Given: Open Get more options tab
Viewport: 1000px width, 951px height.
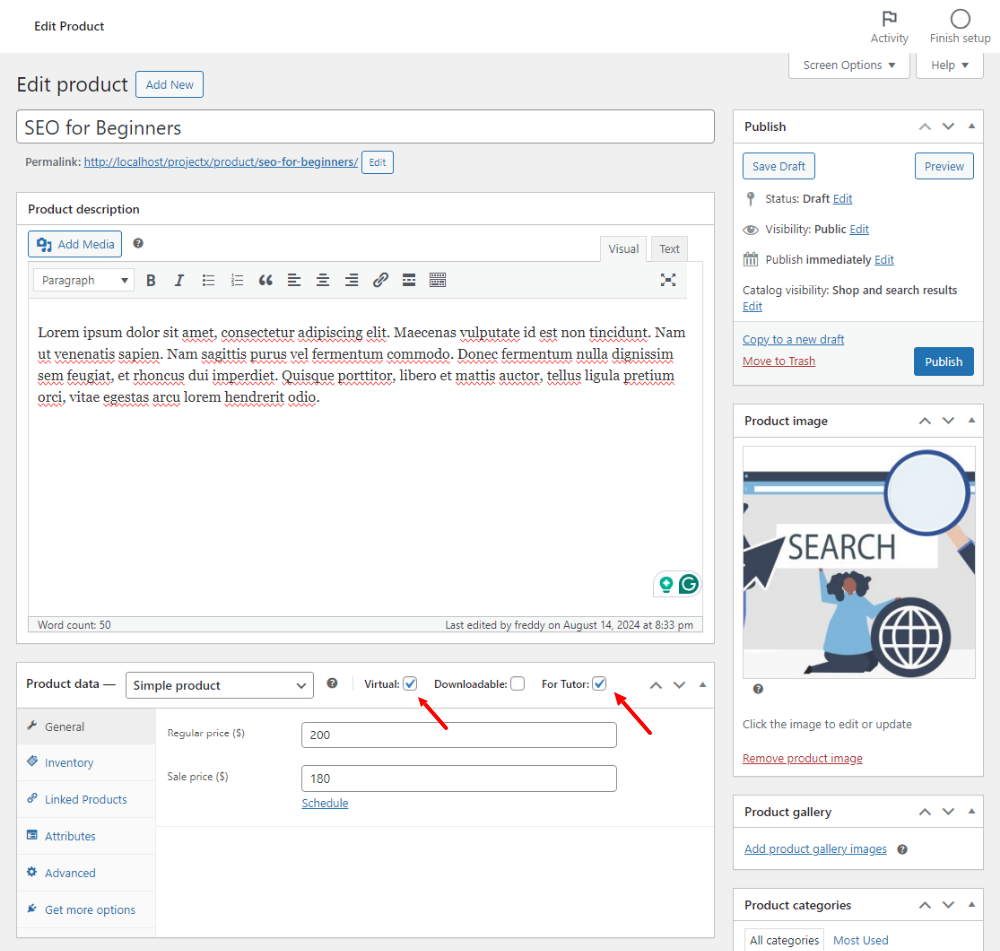Looking at the screenshot, I should tap(86, 910).
